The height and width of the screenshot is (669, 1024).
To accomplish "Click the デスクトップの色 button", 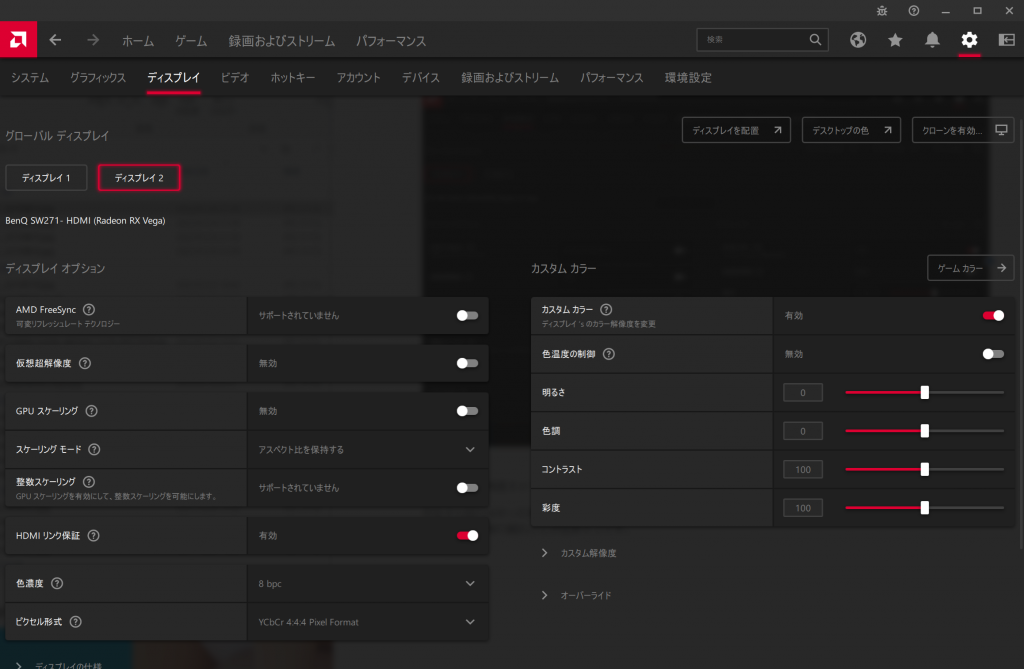I will coord(851,131).
